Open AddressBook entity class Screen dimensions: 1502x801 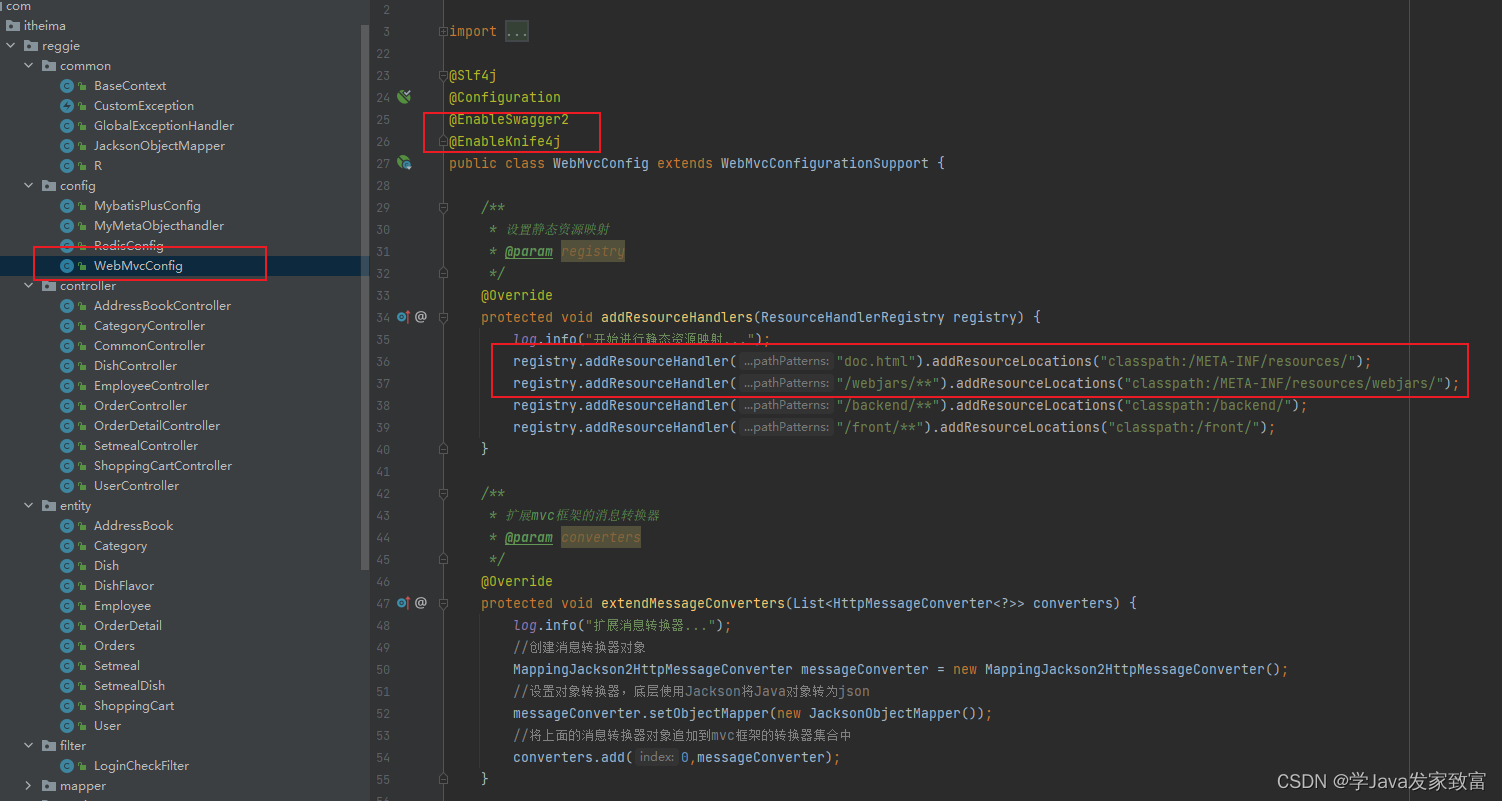(133, 526)
